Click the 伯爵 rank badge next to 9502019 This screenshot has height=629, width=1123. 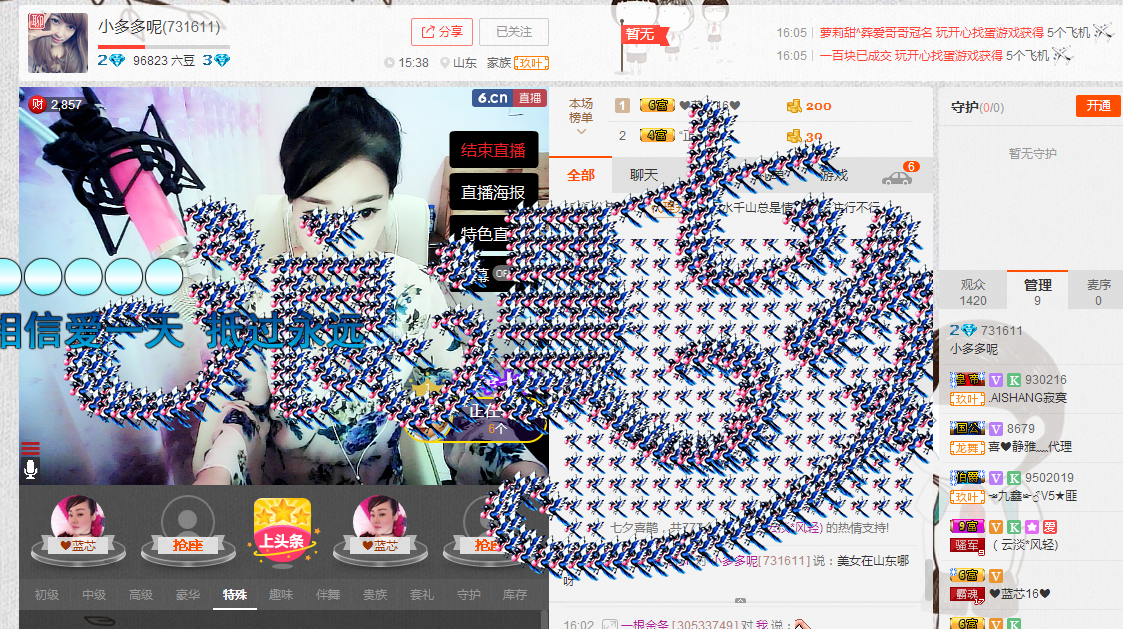pyautogui.click(x=968, y=478)
